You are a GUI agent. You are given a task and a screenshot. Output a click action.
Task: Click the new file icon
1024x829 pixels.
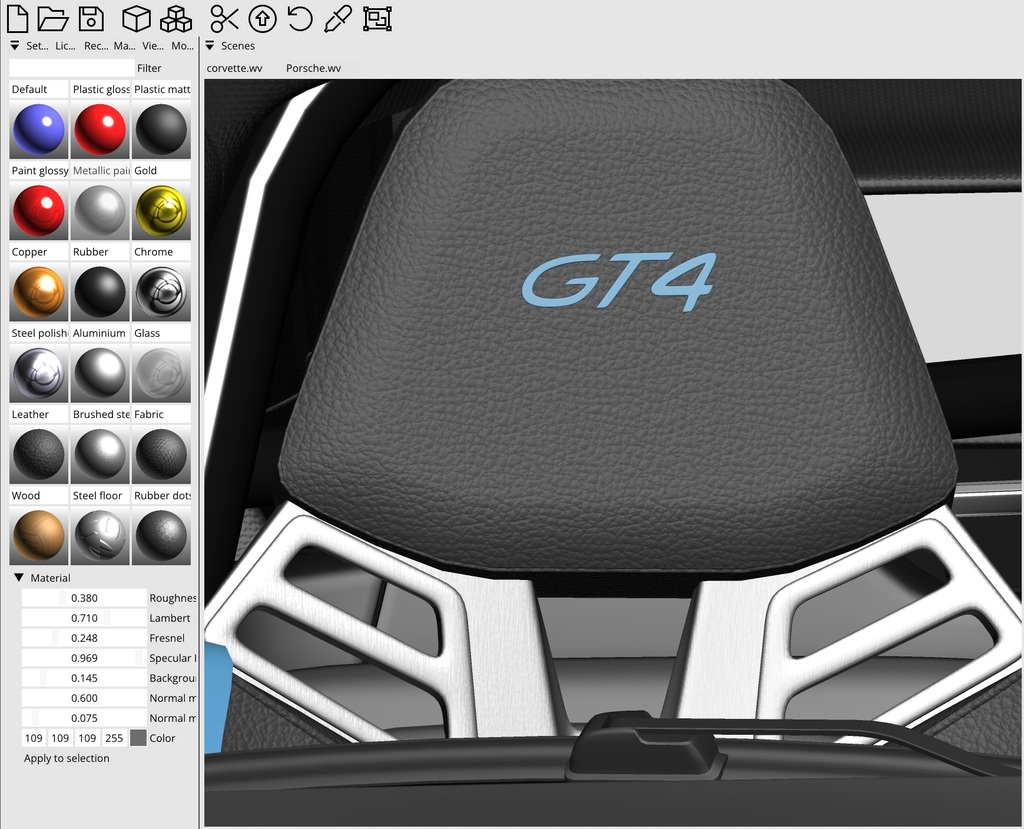[x=18, y=18]
